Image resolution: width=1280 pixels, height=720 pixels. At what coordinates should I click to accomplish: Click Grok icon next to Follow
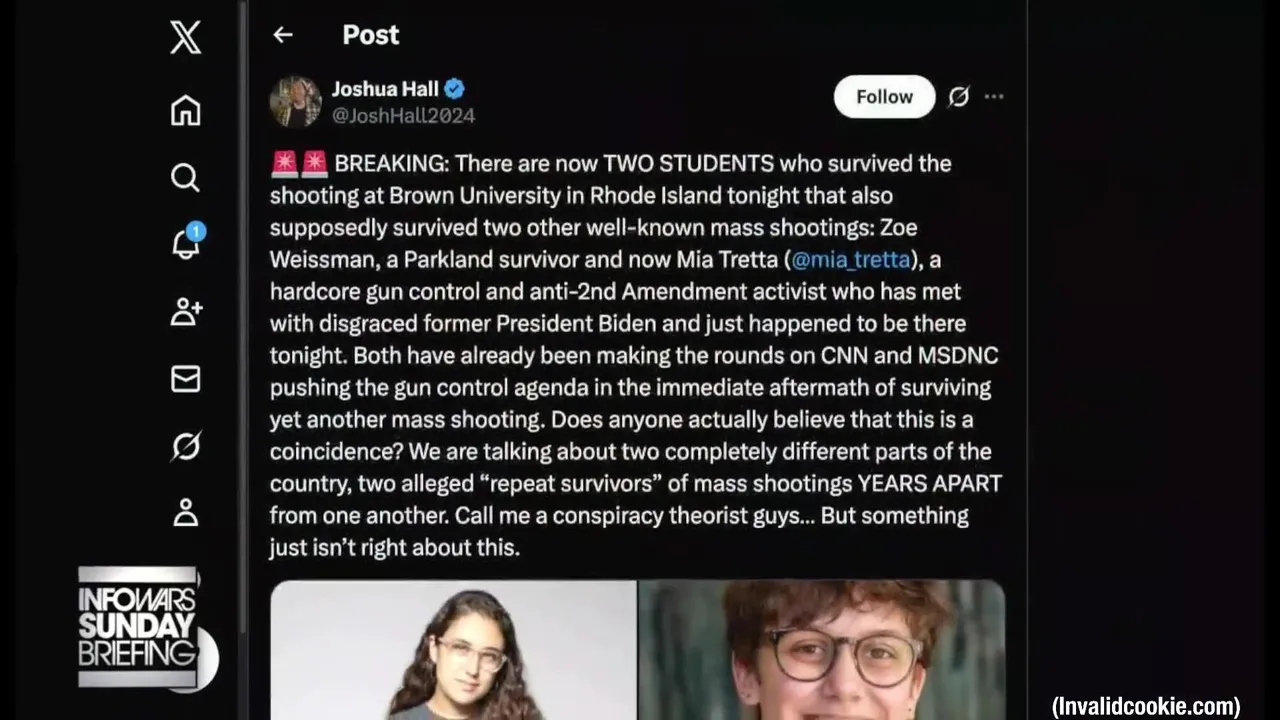tap(958, 96)
